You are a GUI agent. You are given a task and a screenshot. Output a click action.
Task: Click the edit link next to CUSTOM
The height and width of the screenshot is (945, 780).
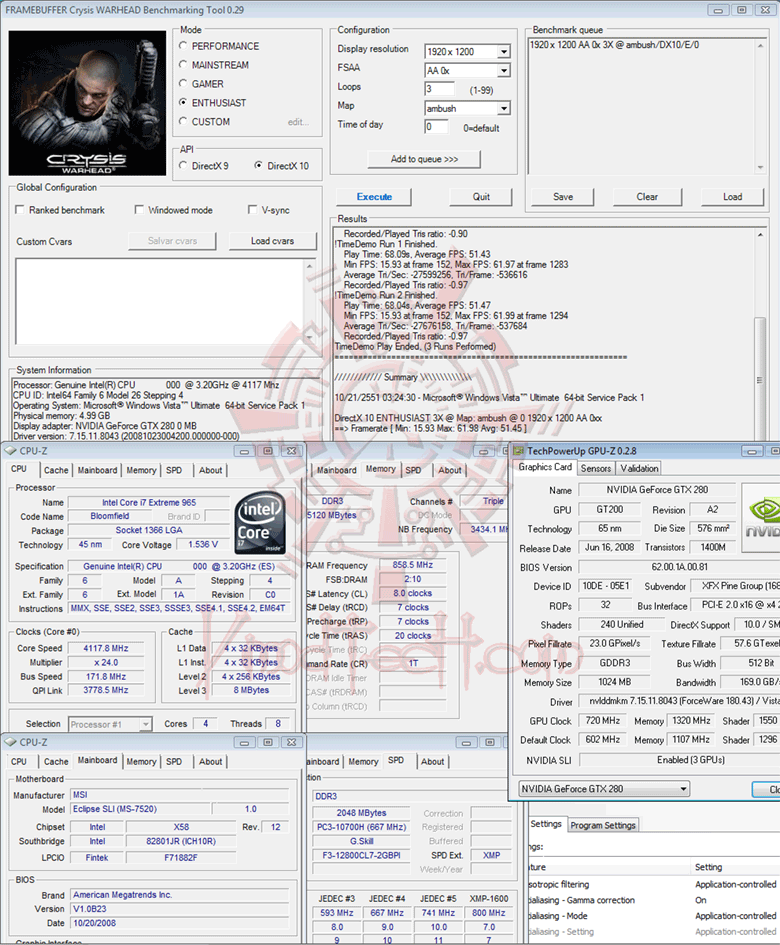(298, 122)
